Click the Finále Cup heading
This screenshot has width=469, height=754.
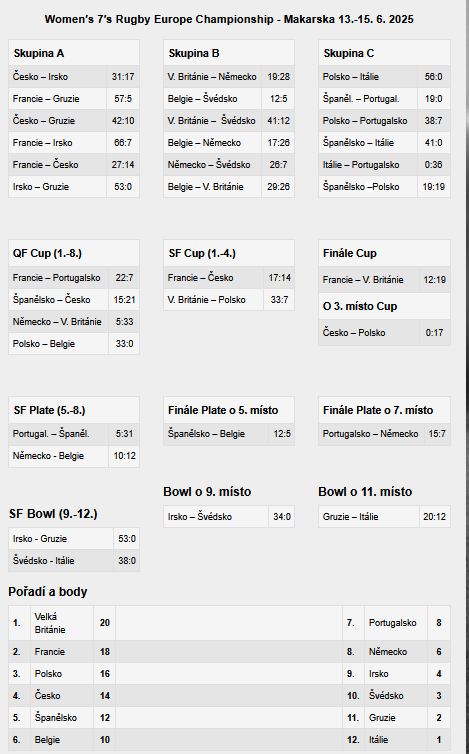pyautogui.click(x=350, y=253)
